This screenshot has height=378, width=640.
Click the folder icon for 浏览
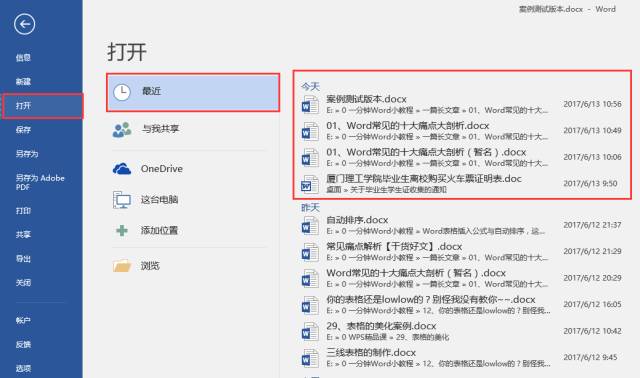tap(122, 266)
